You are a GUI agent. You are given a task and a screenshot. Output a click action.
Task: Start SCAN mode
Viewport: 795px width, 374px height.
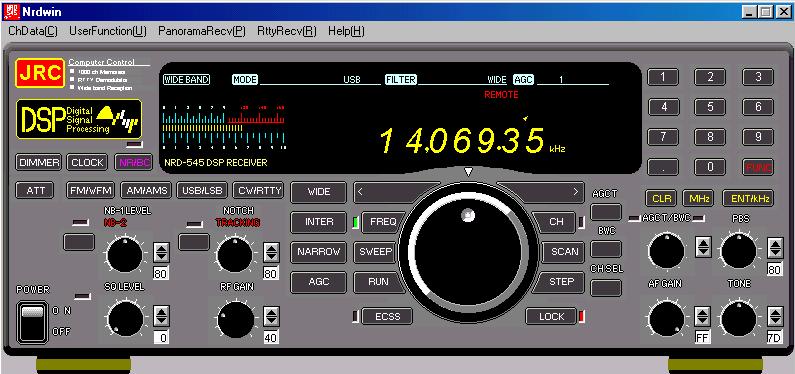click(564, 252)
